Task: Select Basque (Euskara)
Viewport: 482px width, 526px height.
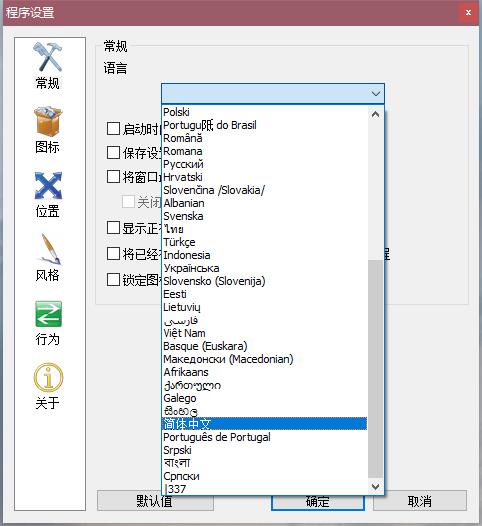Action: tap(265, 346)
